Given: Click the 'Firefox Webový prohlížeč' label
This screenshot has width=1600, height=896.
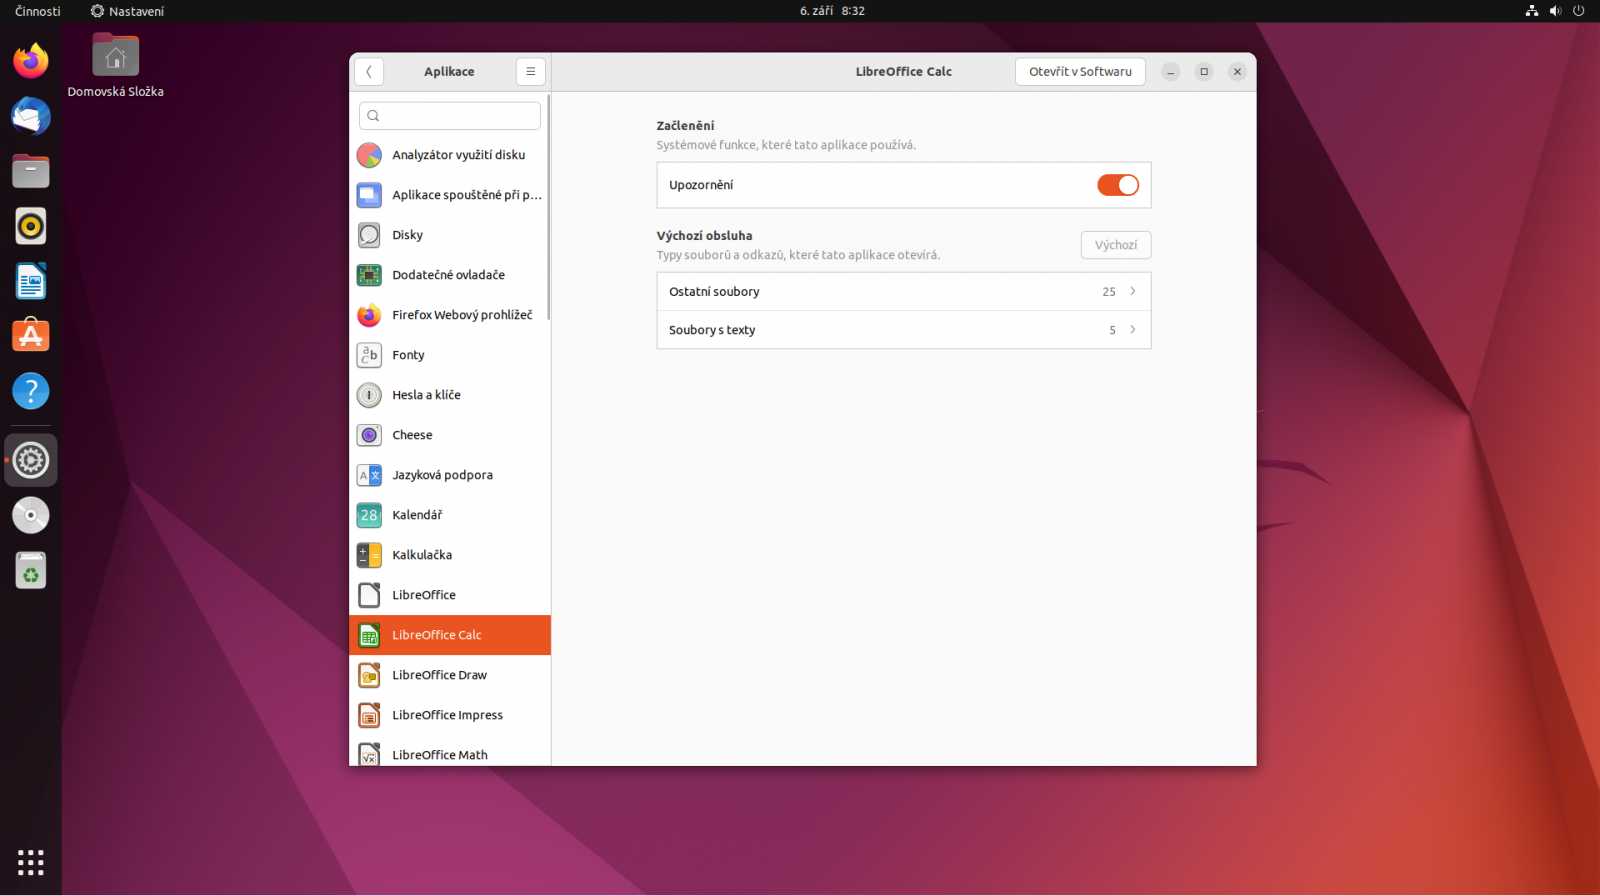Looking at the screenshot, I should [462, 315].
